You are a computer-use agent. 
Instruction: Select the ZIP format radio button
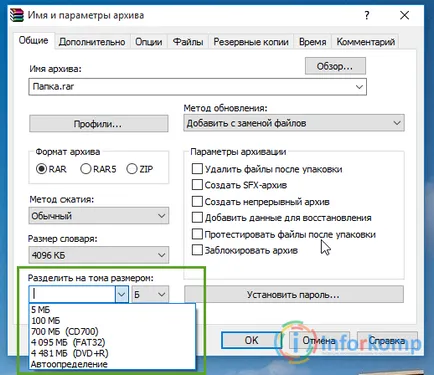click(x=132, y=169)
